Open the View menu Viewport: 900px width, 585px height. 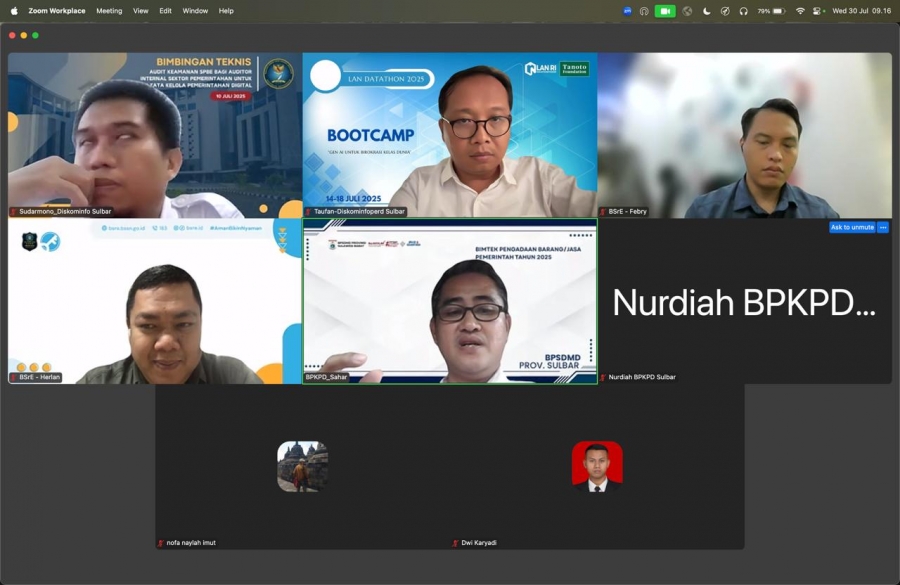point(140,11)
